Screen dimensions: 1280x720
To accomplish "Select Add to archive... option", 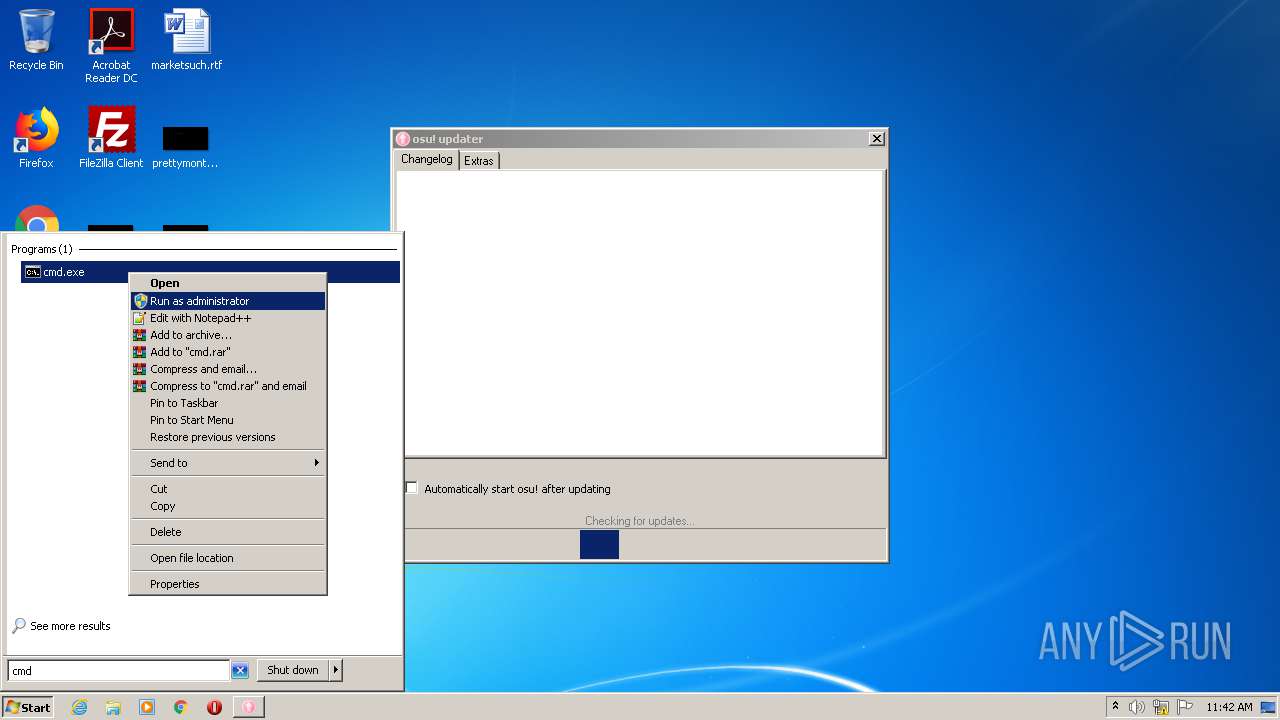I will coord(228,335).
